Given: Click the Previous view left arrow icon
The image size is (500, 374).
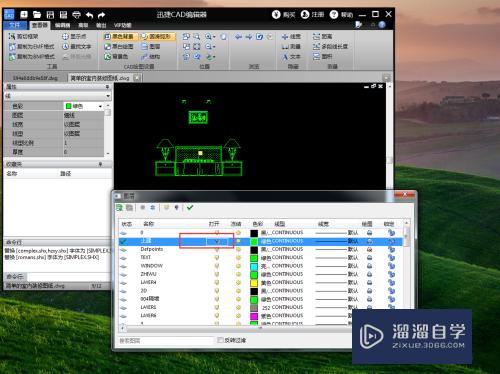Looking at the screenshot, I should 238,36.
